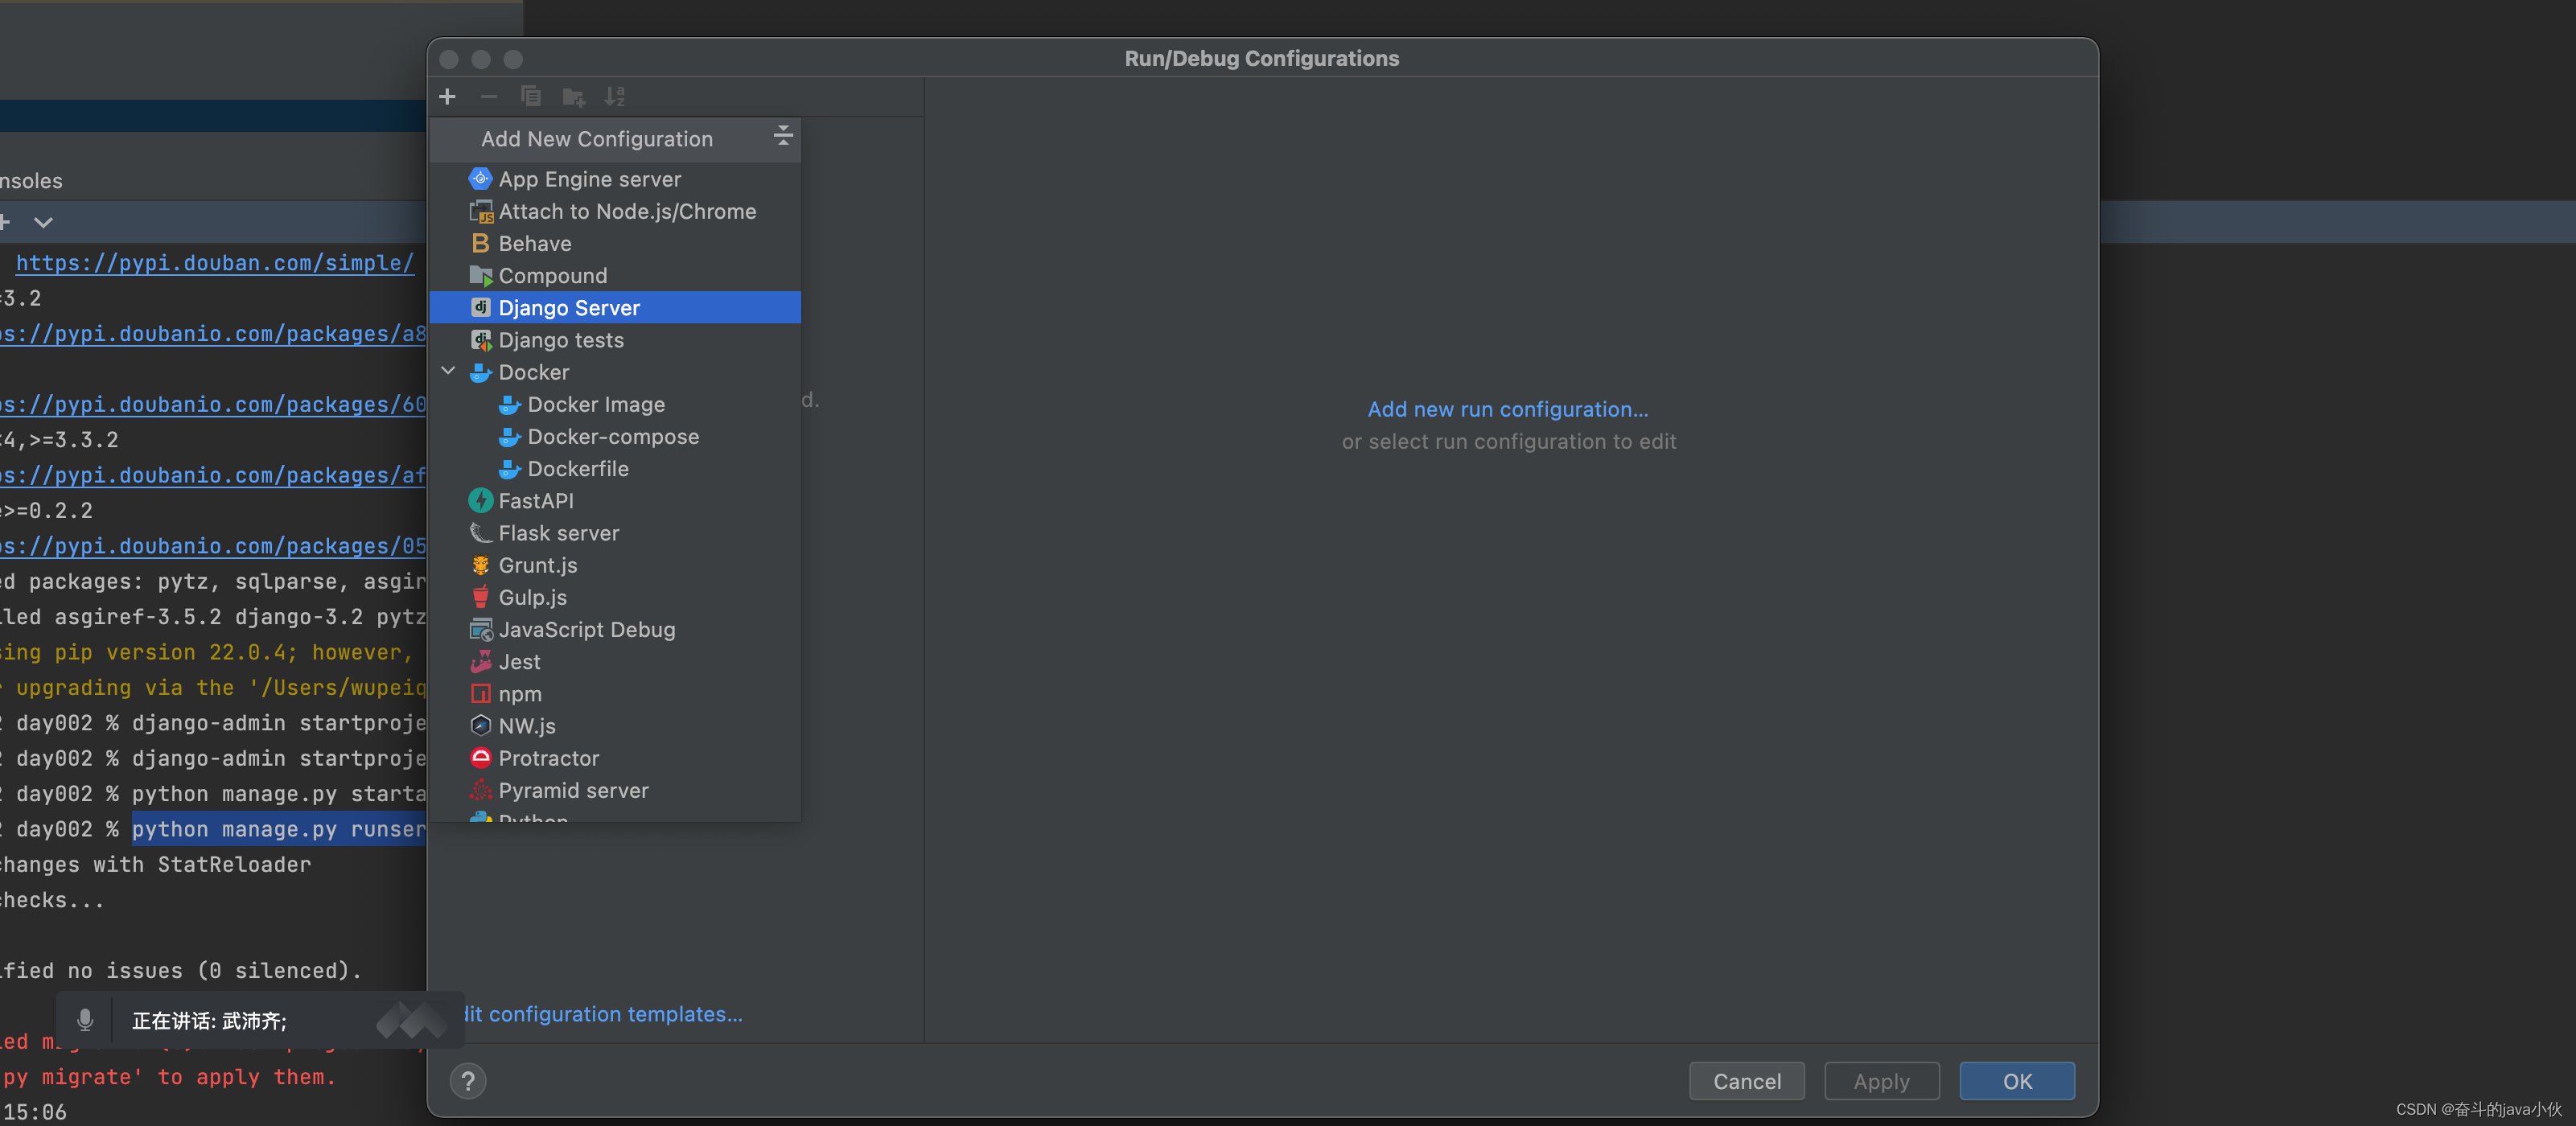Select the Behave configuration type
This screenshot has width=2576, height=1126.
(615, 243)
